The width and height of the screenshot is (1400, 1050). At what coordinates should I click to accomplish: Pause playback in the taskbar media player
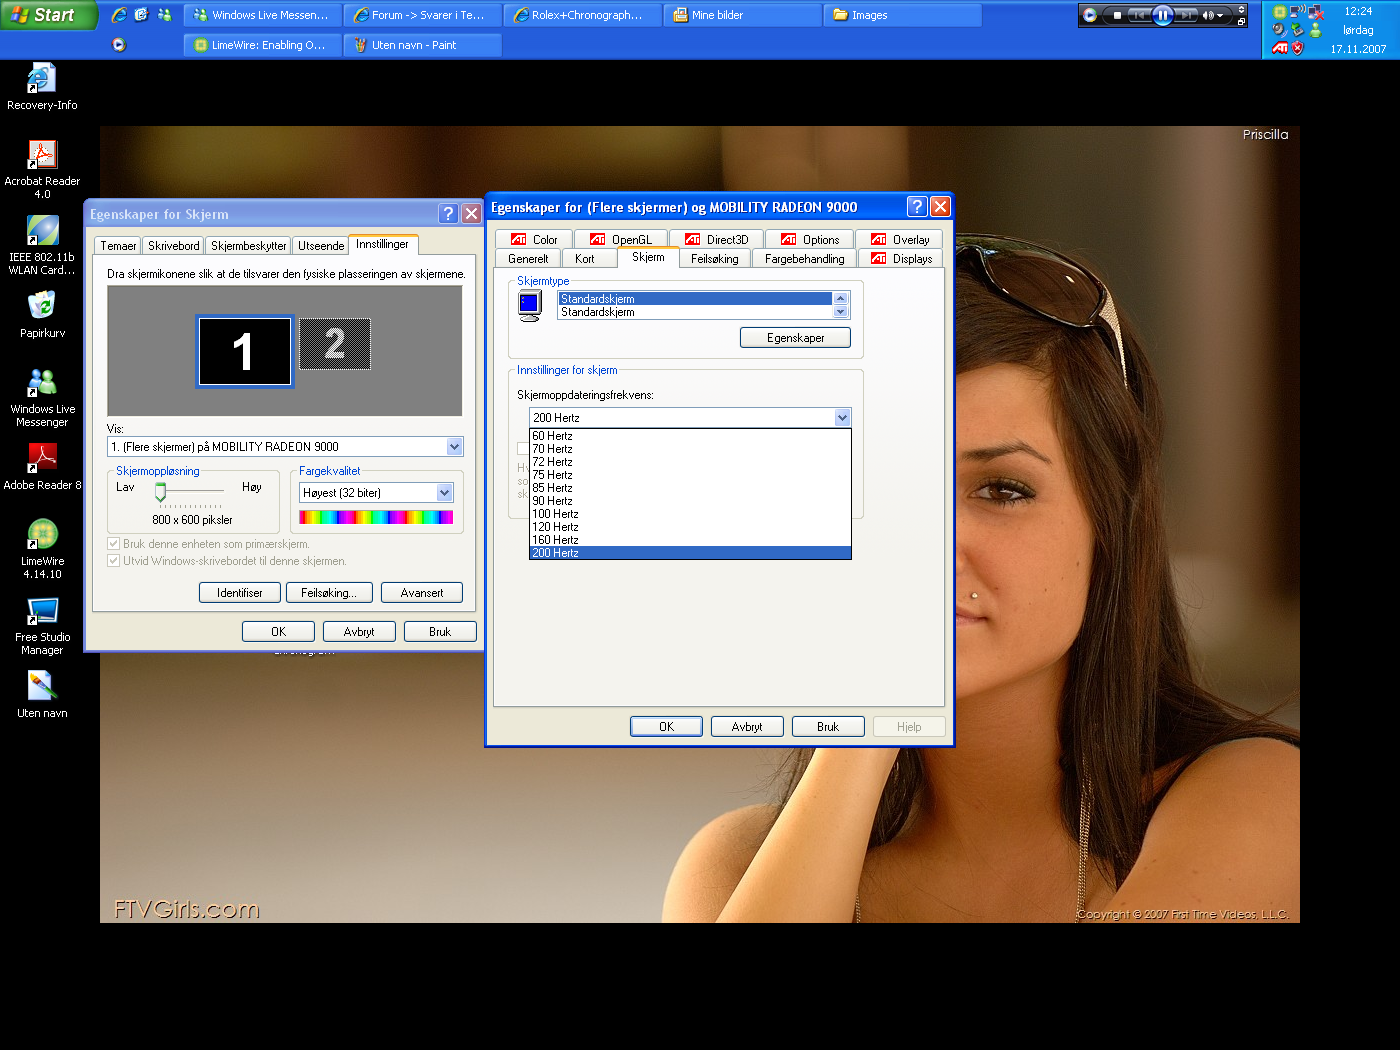coord(1162,15)
